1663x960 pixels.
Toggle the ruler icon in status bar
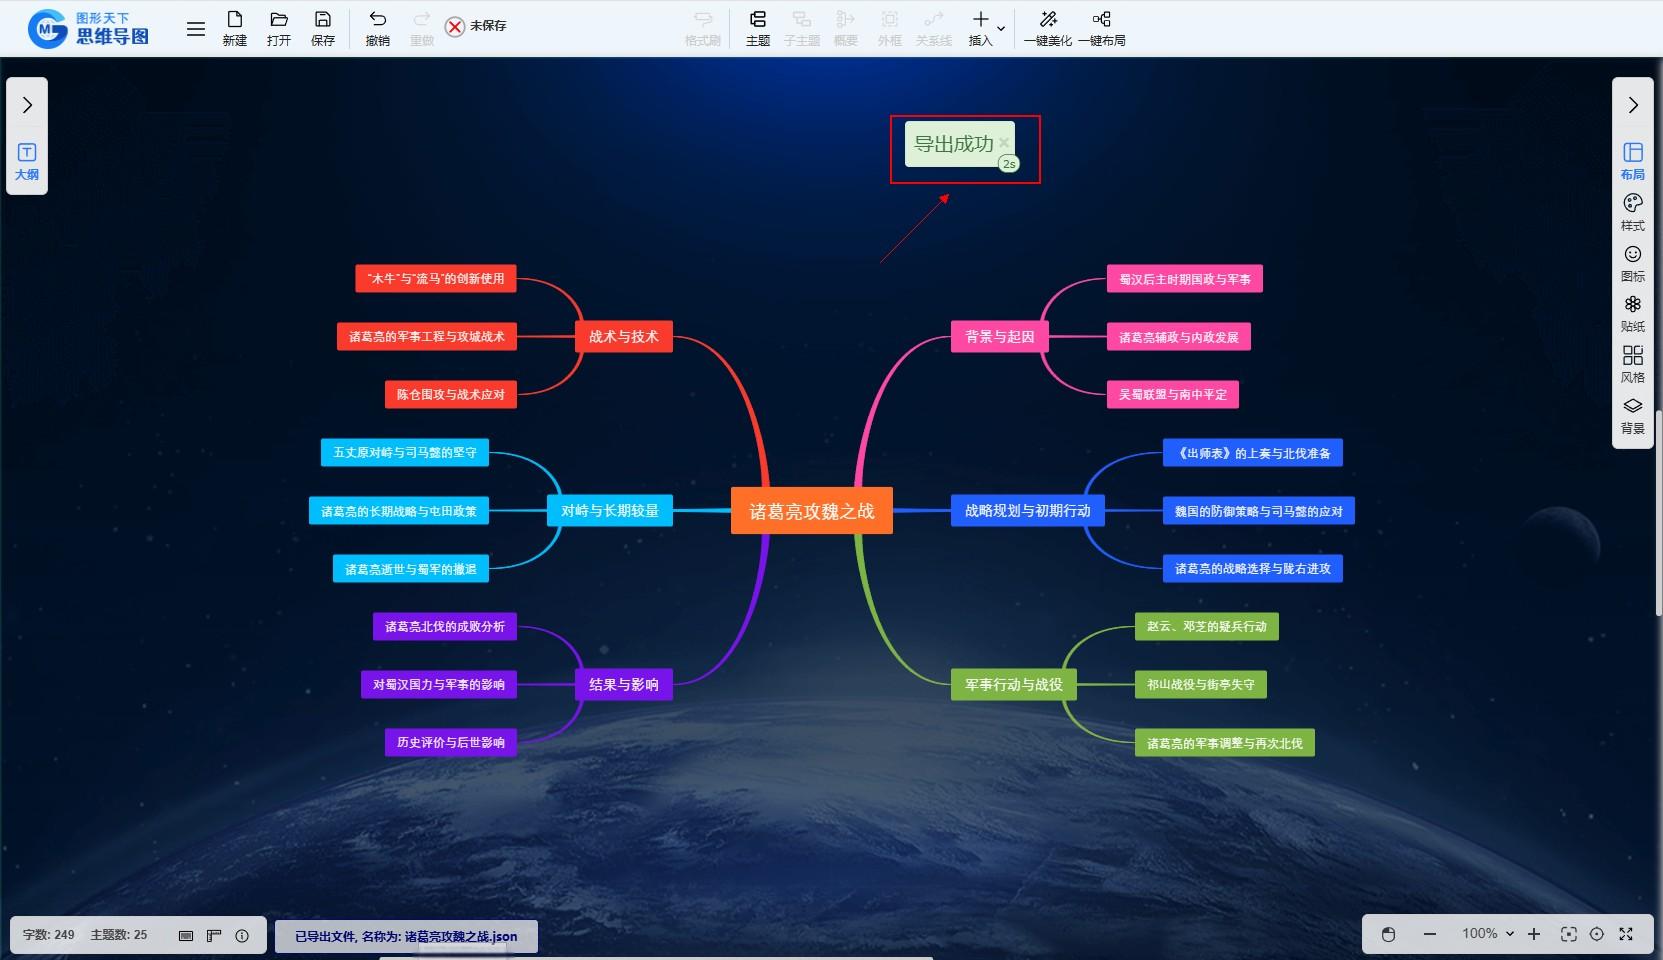[x=214, y=936]
